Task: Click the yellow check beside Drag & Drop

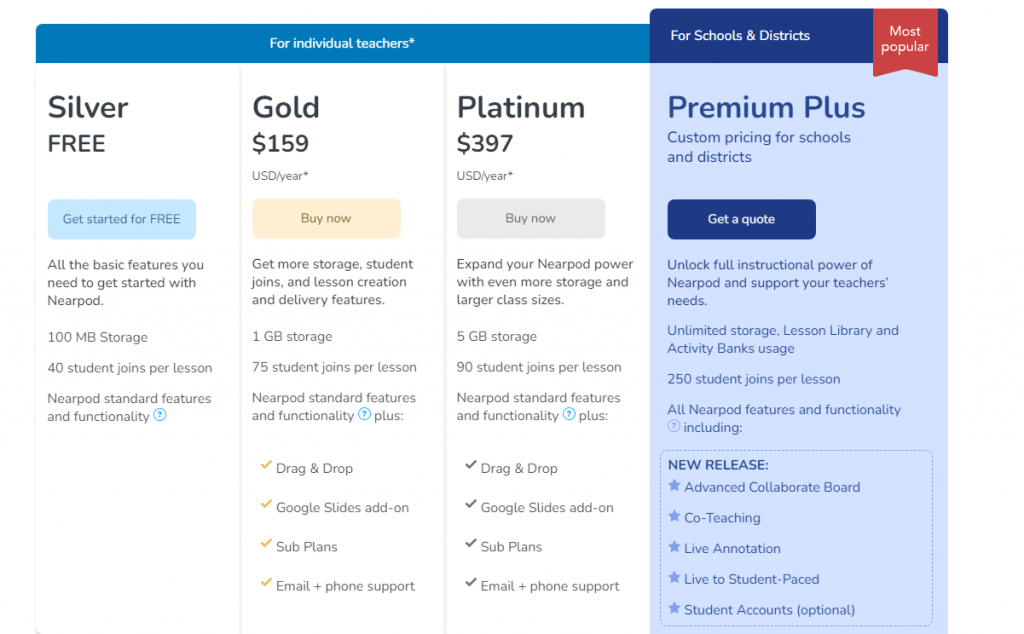Action: [264, 468]
